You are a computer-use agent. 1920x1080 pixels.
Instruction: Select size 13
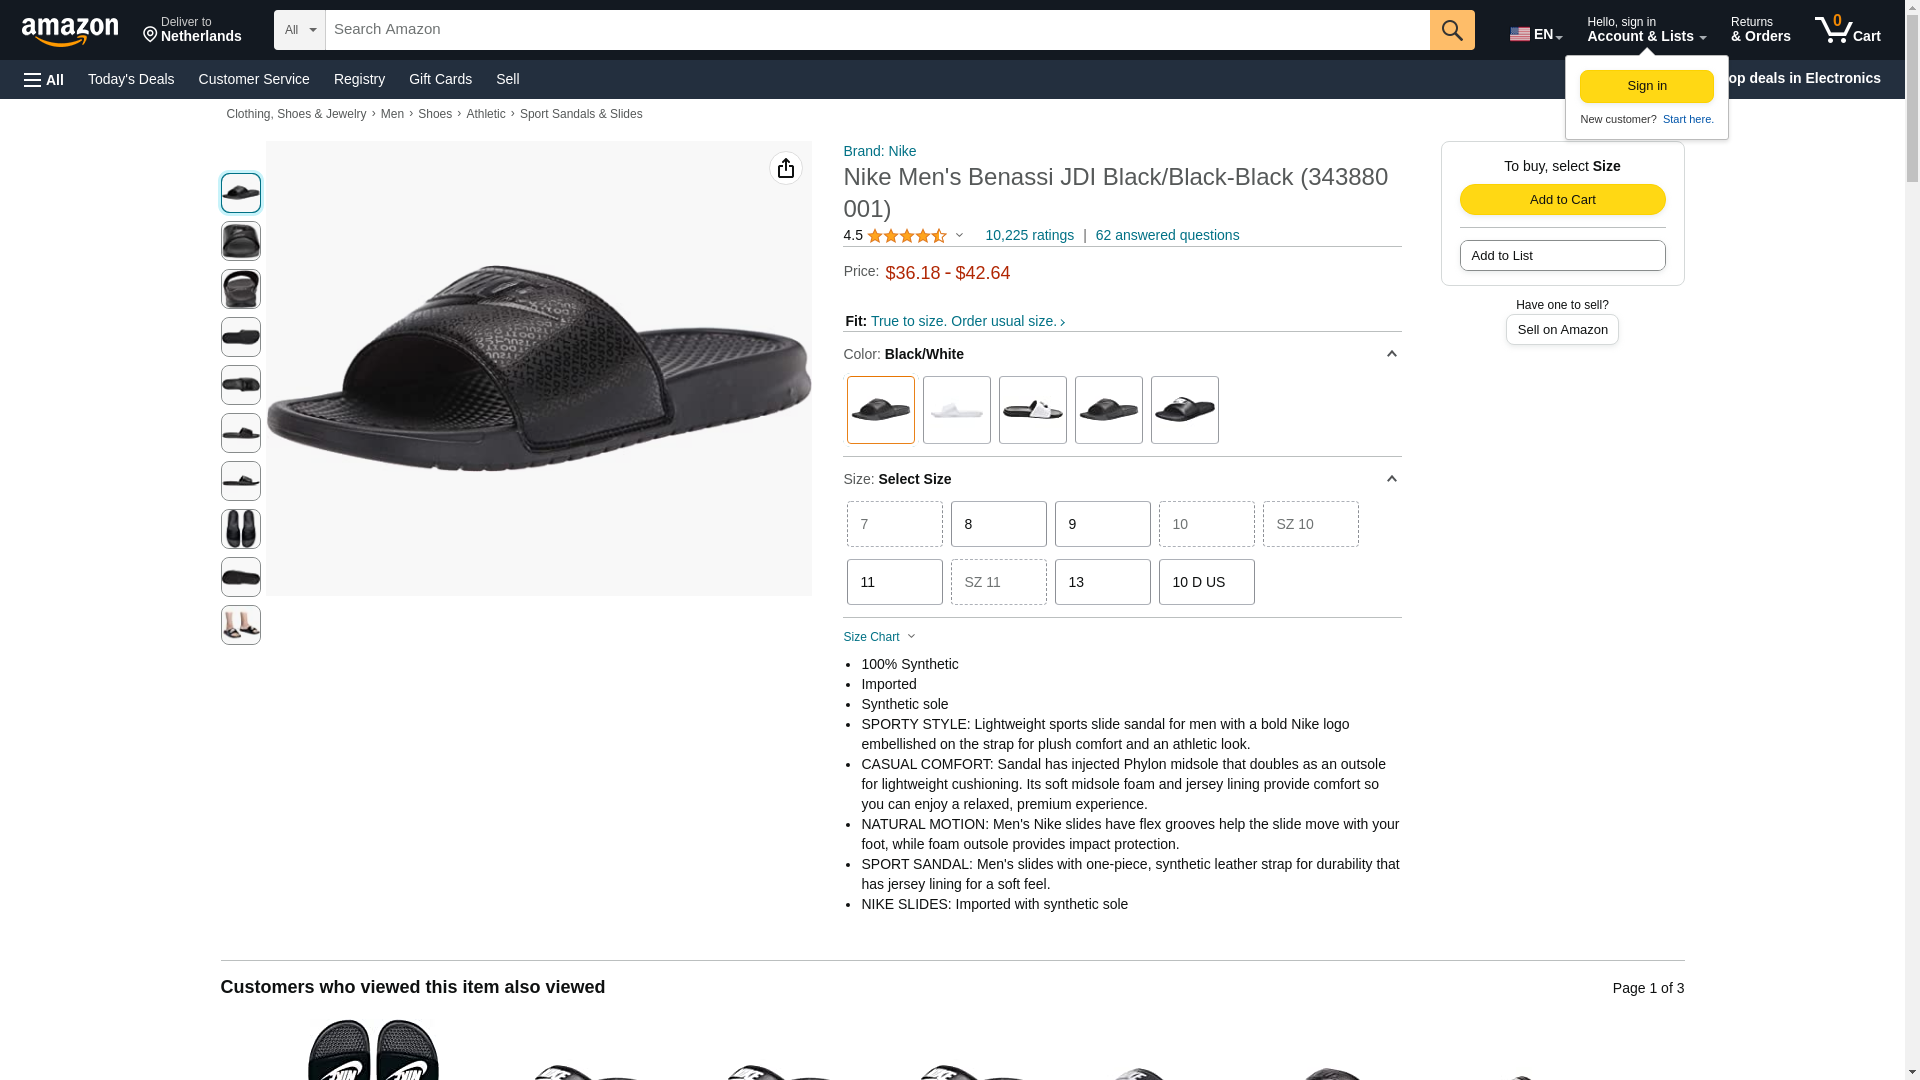1102,582
